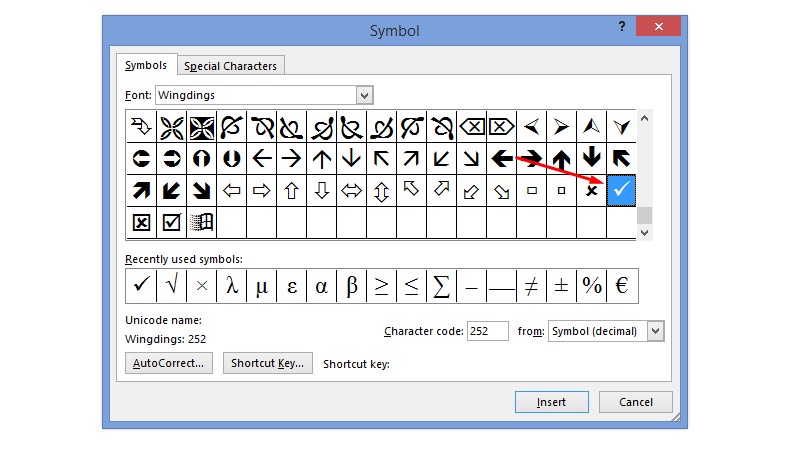Select the small bold X cross symbol
Viewport: 800px width, 450px height.
[x=591, y=190]
